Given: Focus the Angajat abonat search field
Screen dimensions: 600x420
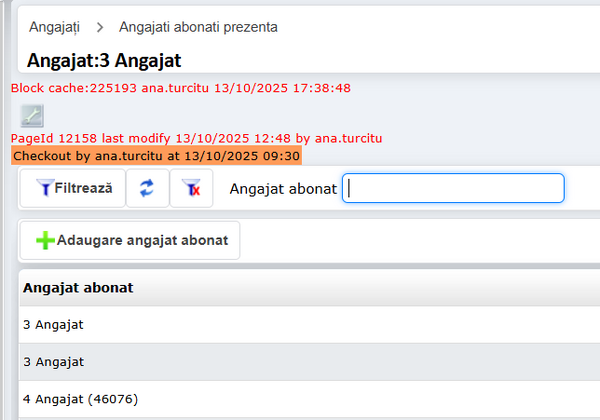Looking at the screenshot, I should [453, 188].
